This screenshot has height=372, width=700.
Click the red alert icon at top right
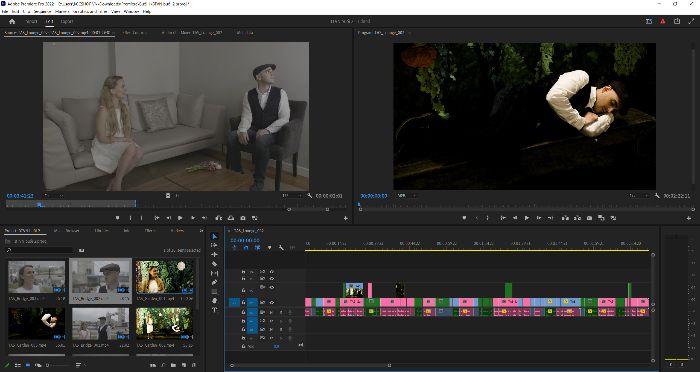pyautogui.click(x=663, y=21)
